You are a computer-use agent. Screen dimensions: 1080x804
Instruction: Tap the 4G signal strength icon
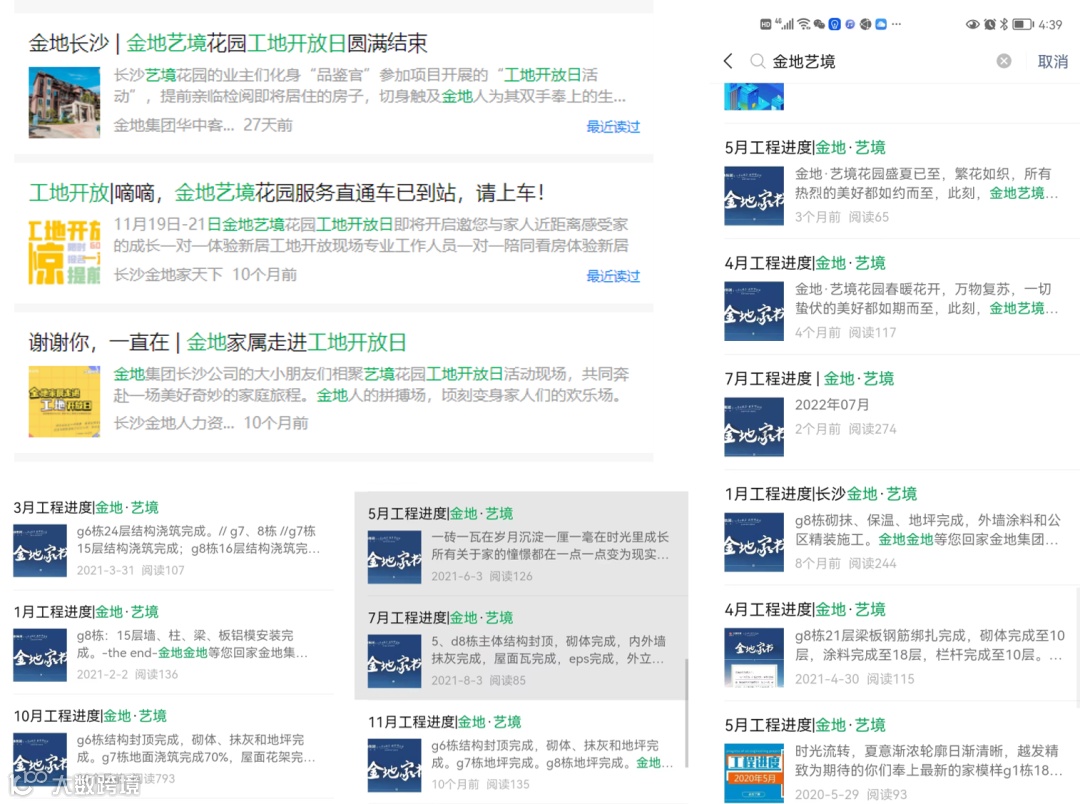pyautogui.click(x=784, y=24)
